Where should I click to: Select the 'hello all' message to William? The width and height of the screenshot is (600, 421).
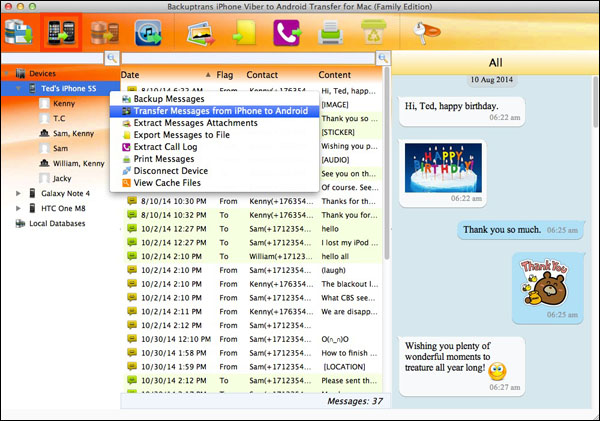pyautogui.click(x=253, y=256)
